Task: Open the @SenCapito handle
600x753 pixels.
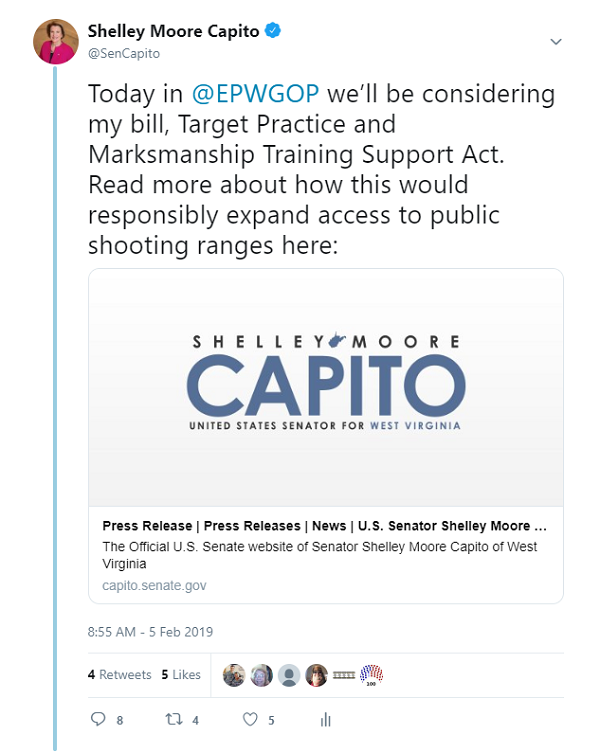Action: point(124,53)
